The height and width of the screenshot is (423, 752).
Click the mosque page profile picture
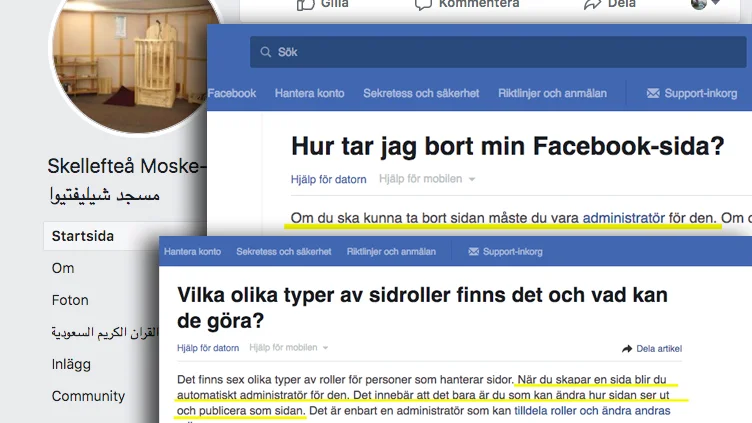pos(136,61)
